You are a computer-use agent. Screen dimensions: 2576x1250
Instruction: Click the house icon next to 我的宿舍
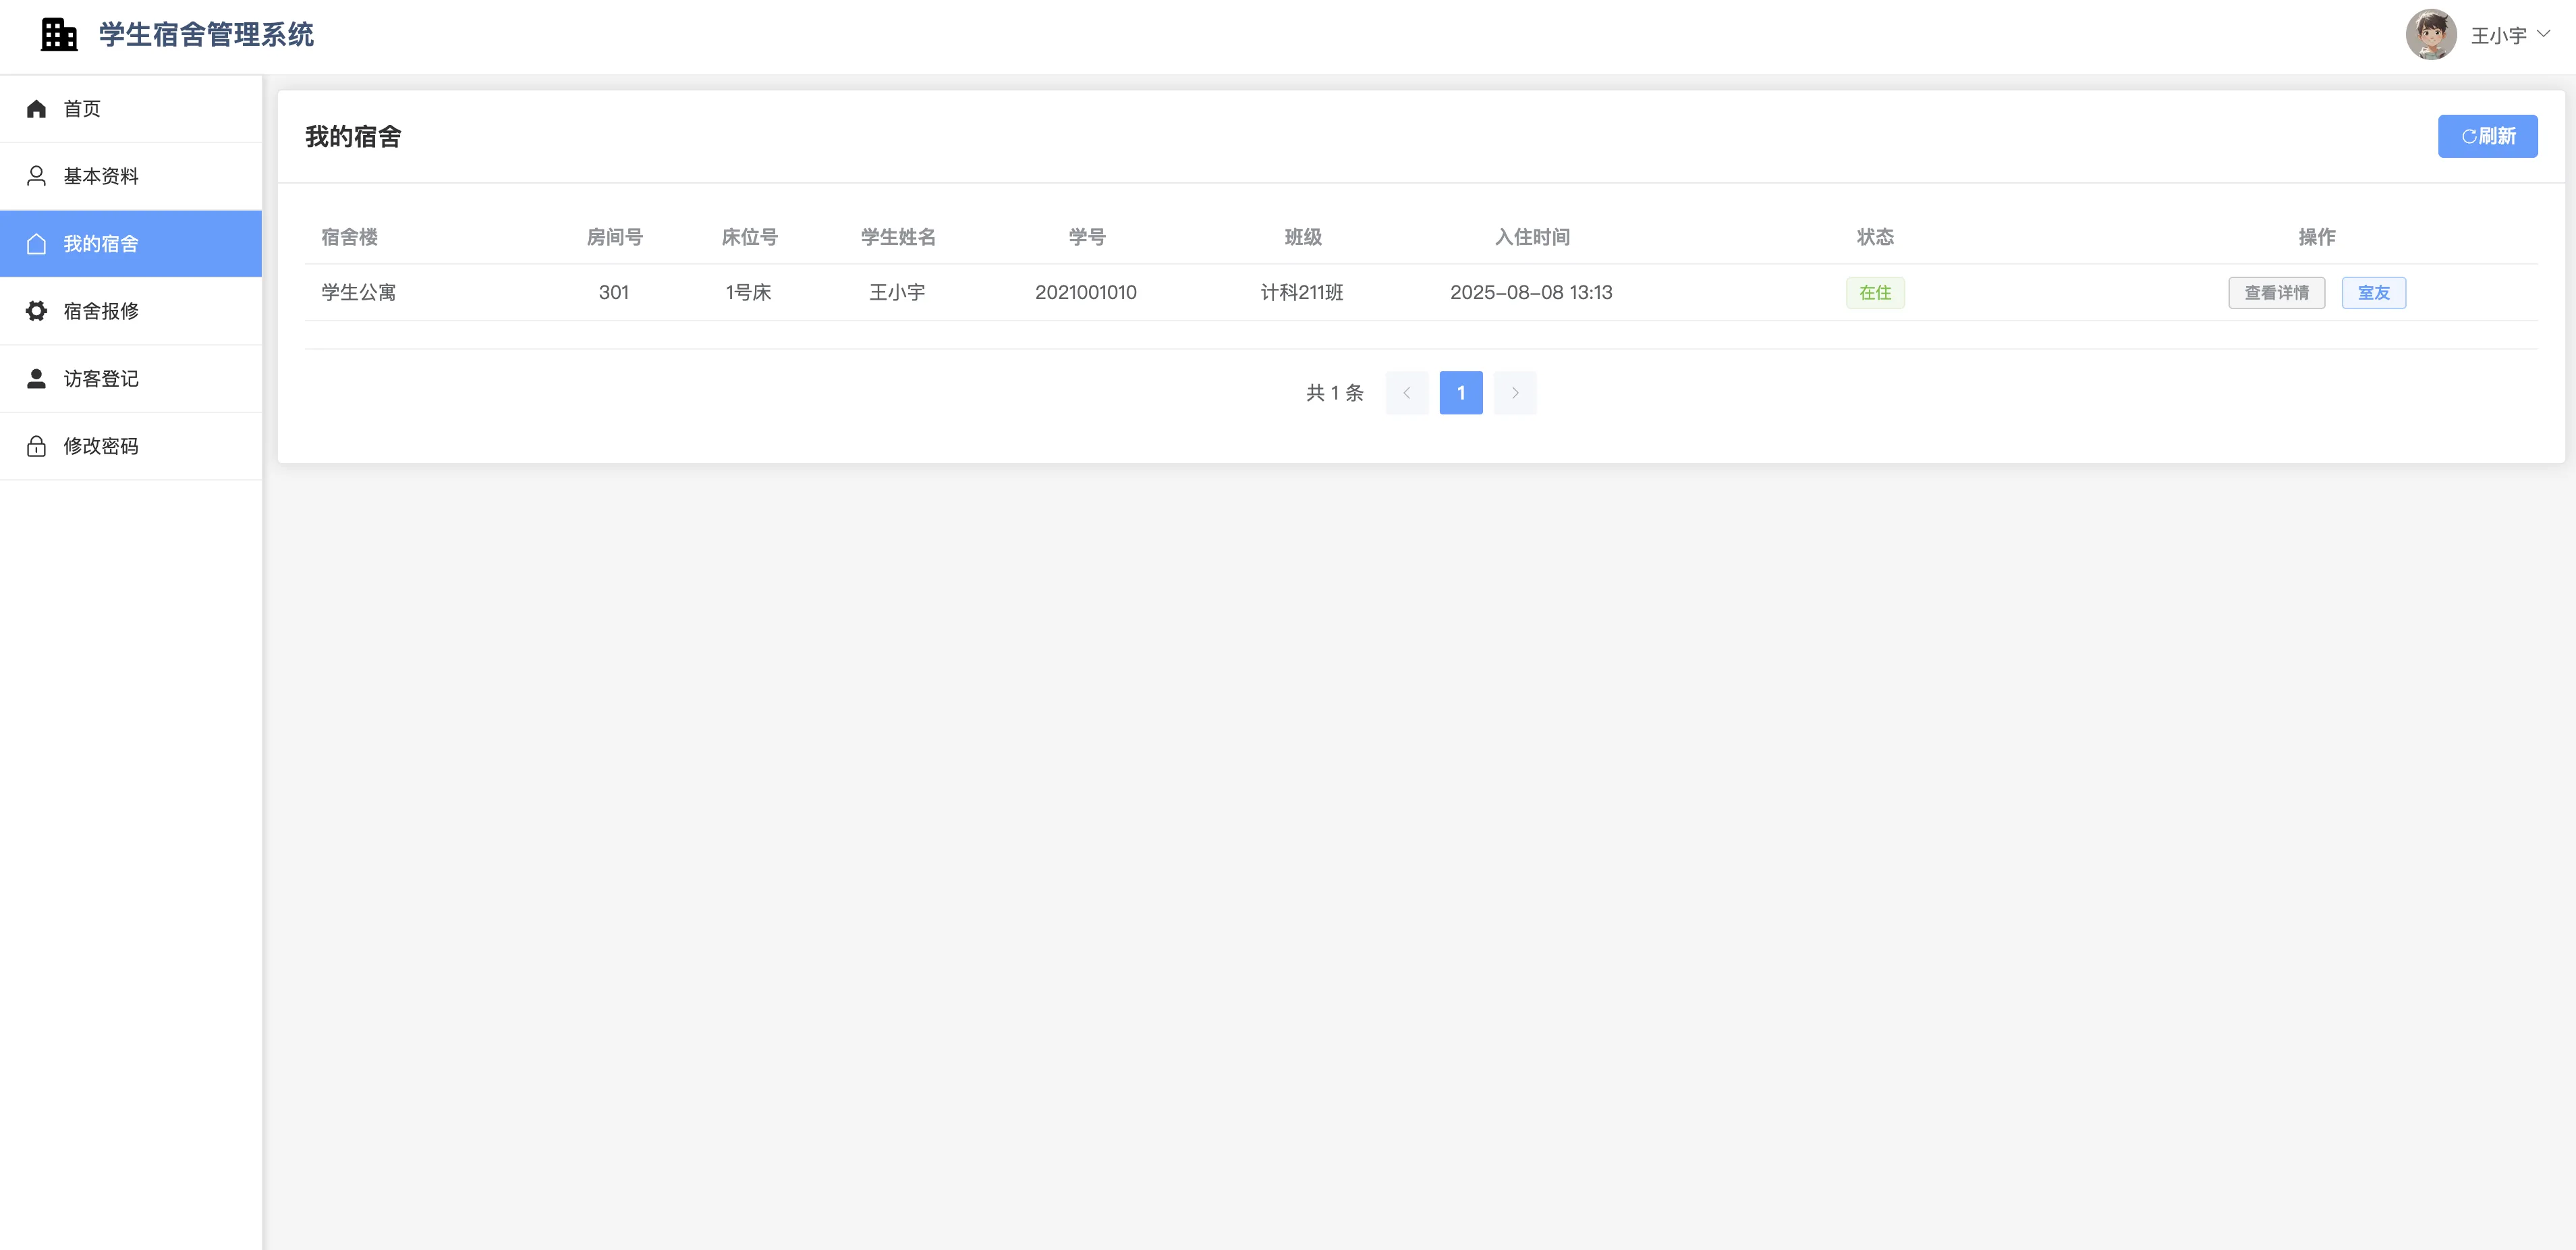pyautogui.click(x=37, y=244)
